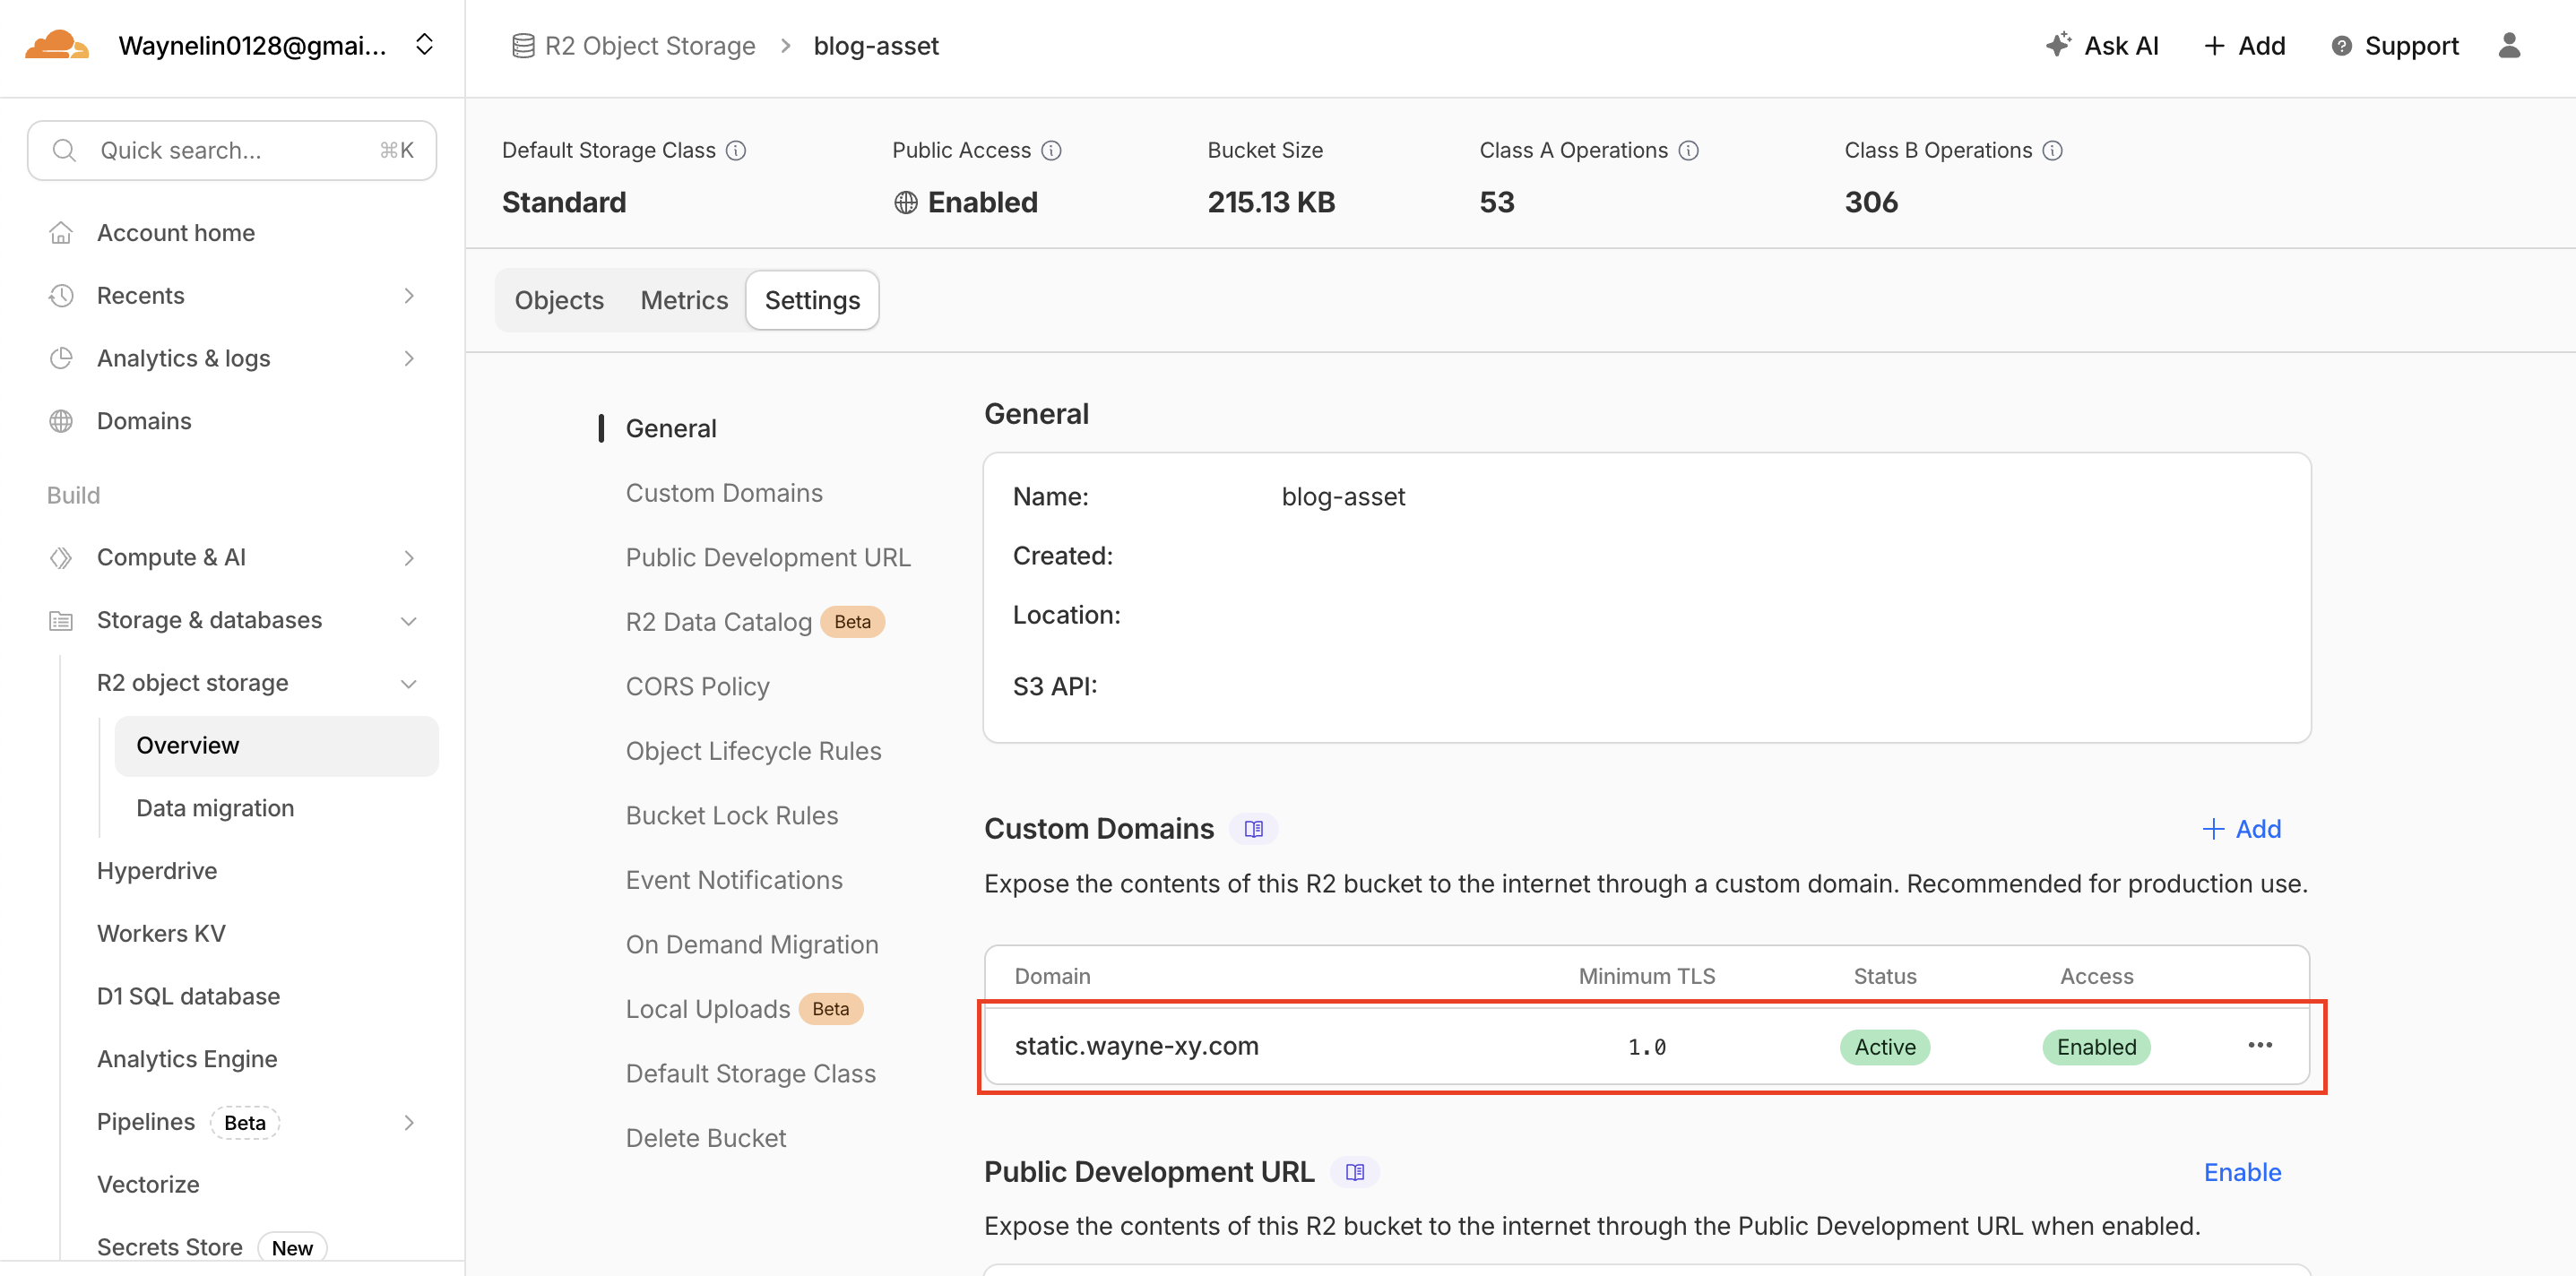2576x1276 pixels.
Task: Focus the Quick search field
Action: 232,151
